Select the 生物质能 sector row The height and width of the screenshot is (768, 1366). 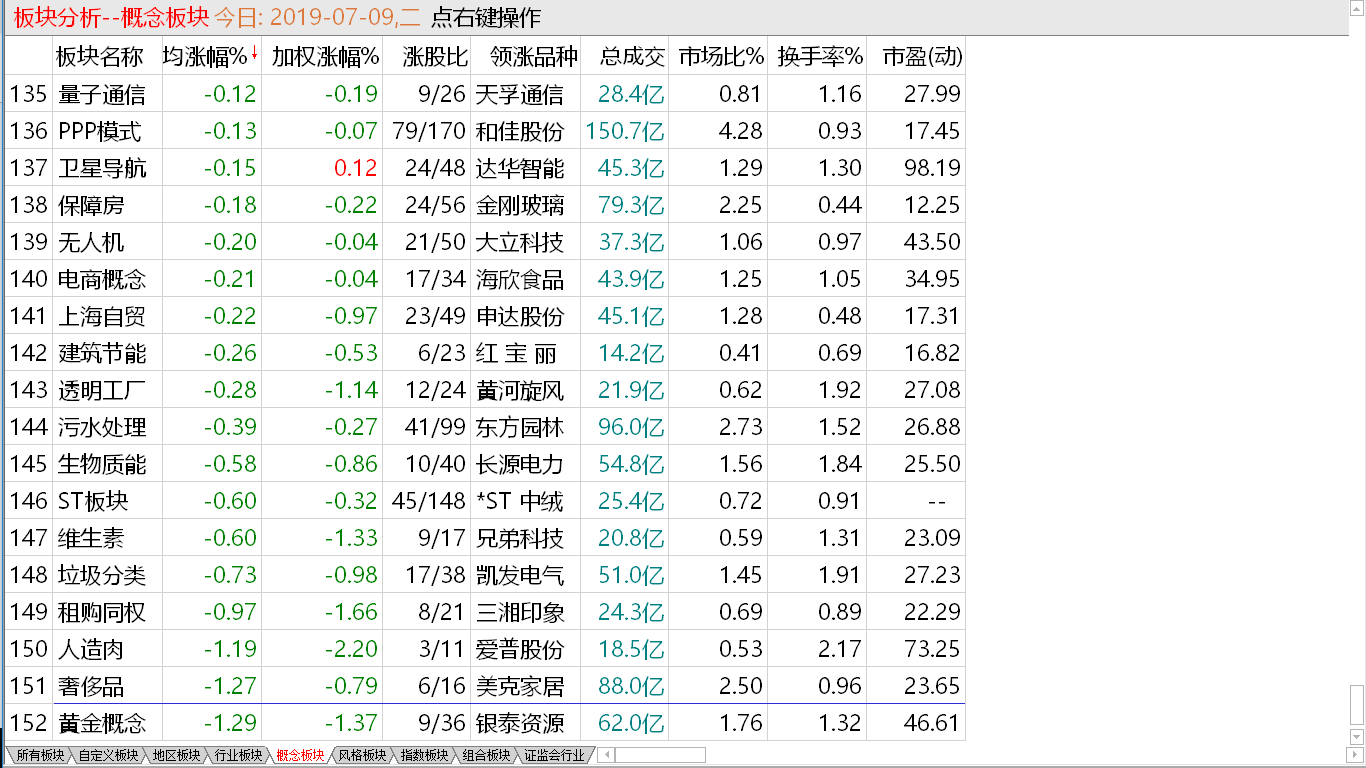[x=485, y=464]
